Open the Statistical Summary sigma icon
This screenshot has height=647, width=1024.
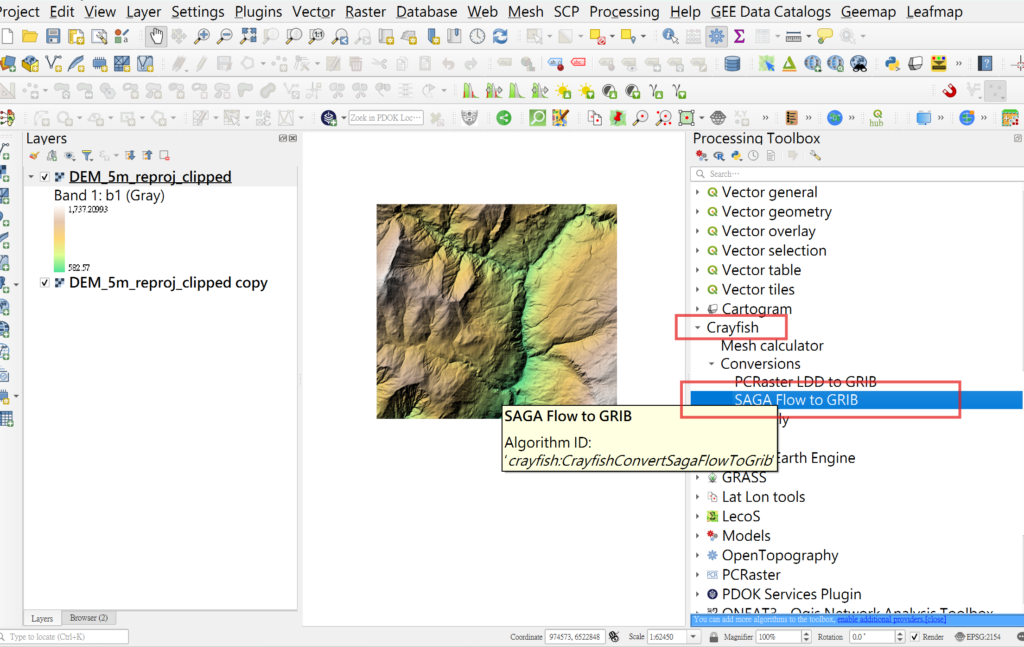[740, 37]
